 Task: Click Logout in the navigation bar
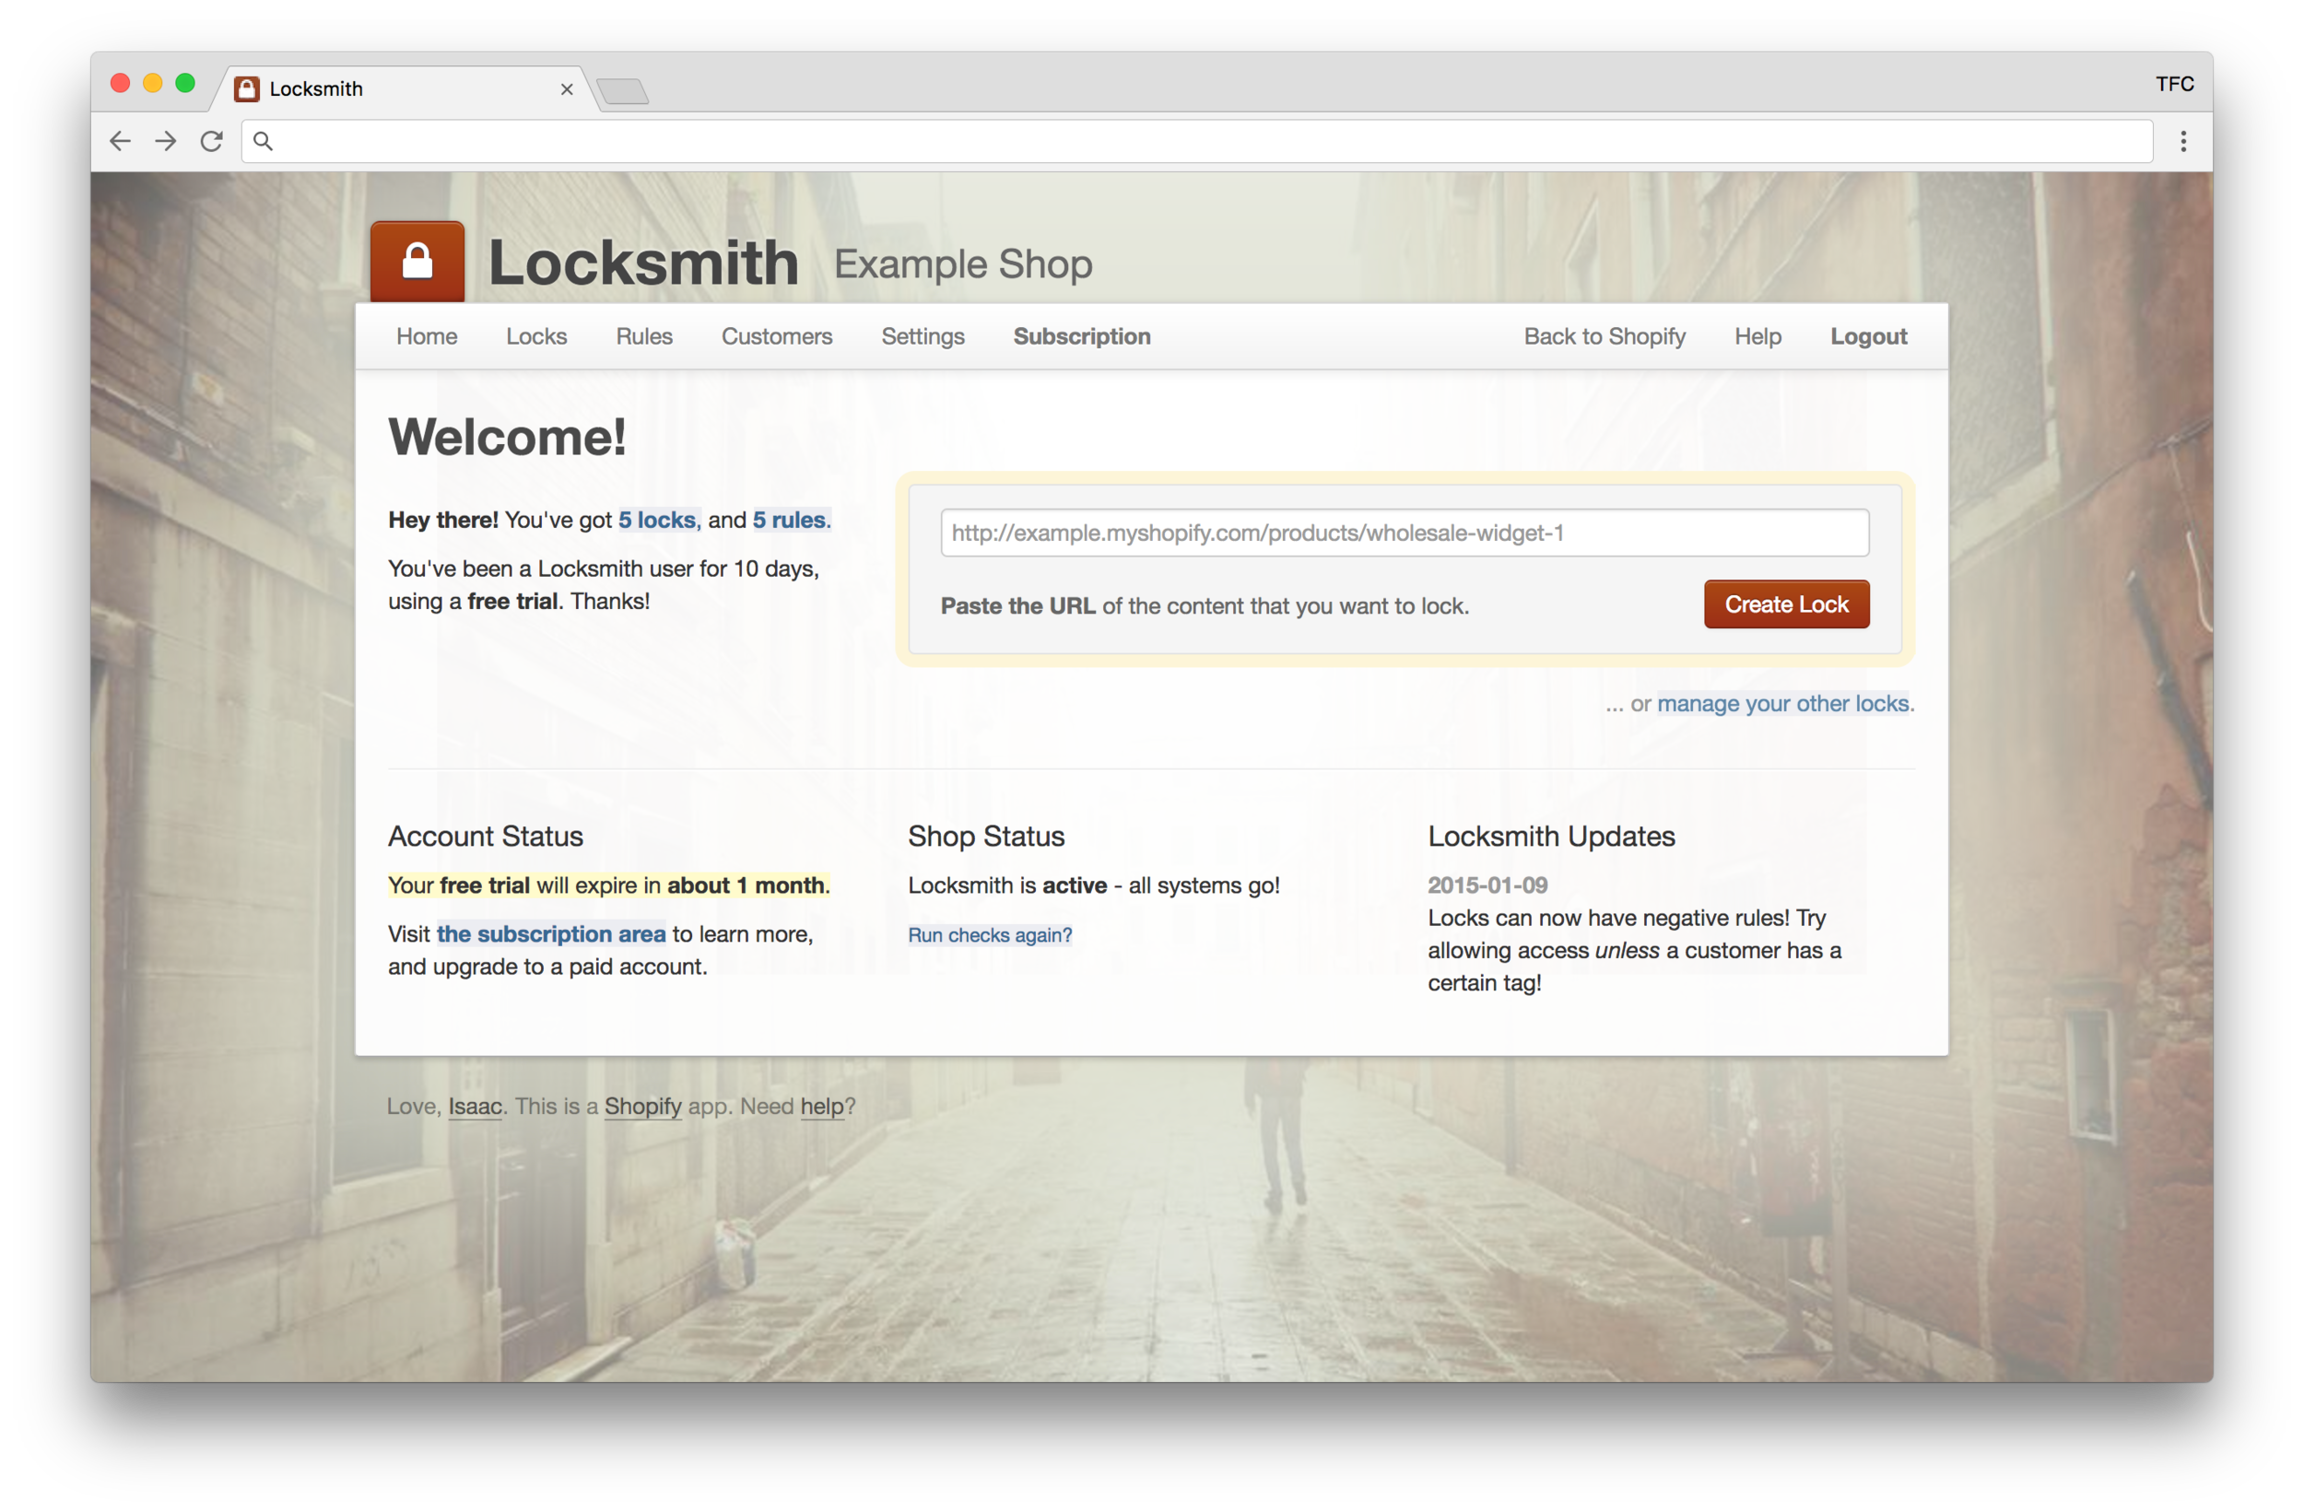pyautogui.click(x=1868, y=336)
